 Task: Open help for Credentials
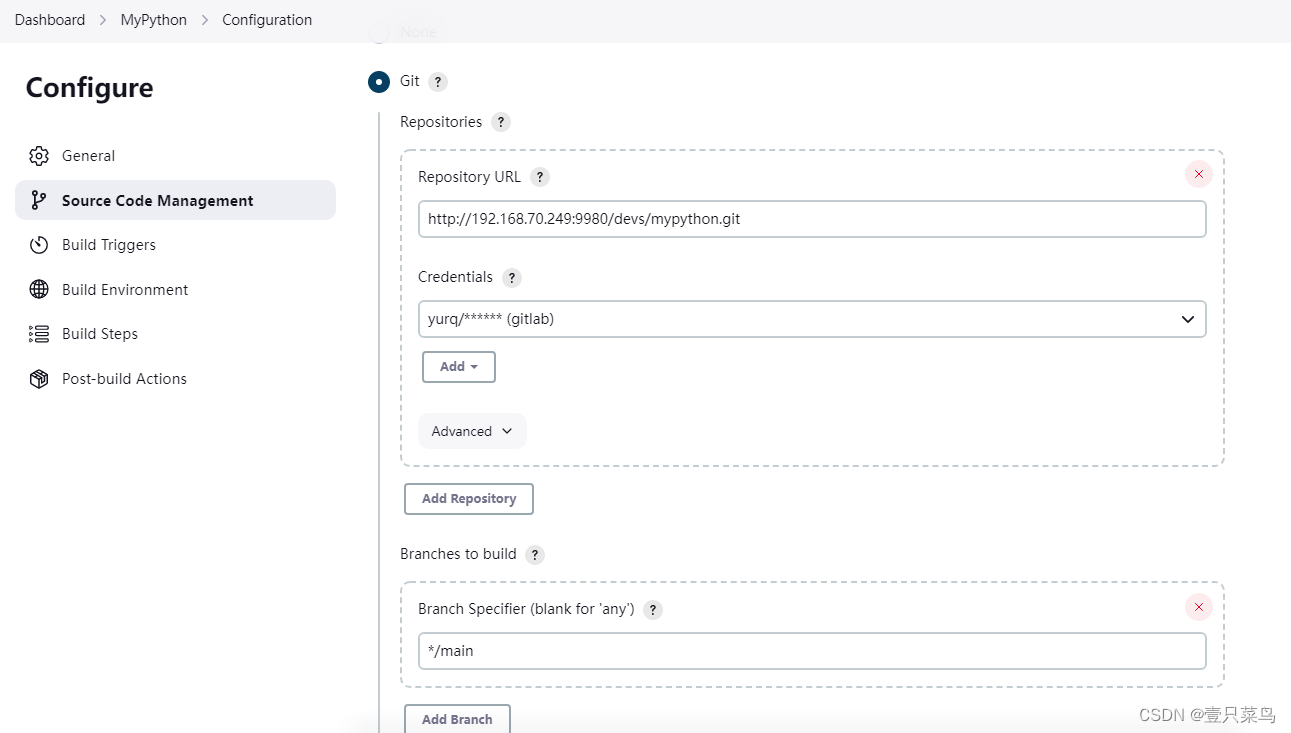[x=512, y=278]
